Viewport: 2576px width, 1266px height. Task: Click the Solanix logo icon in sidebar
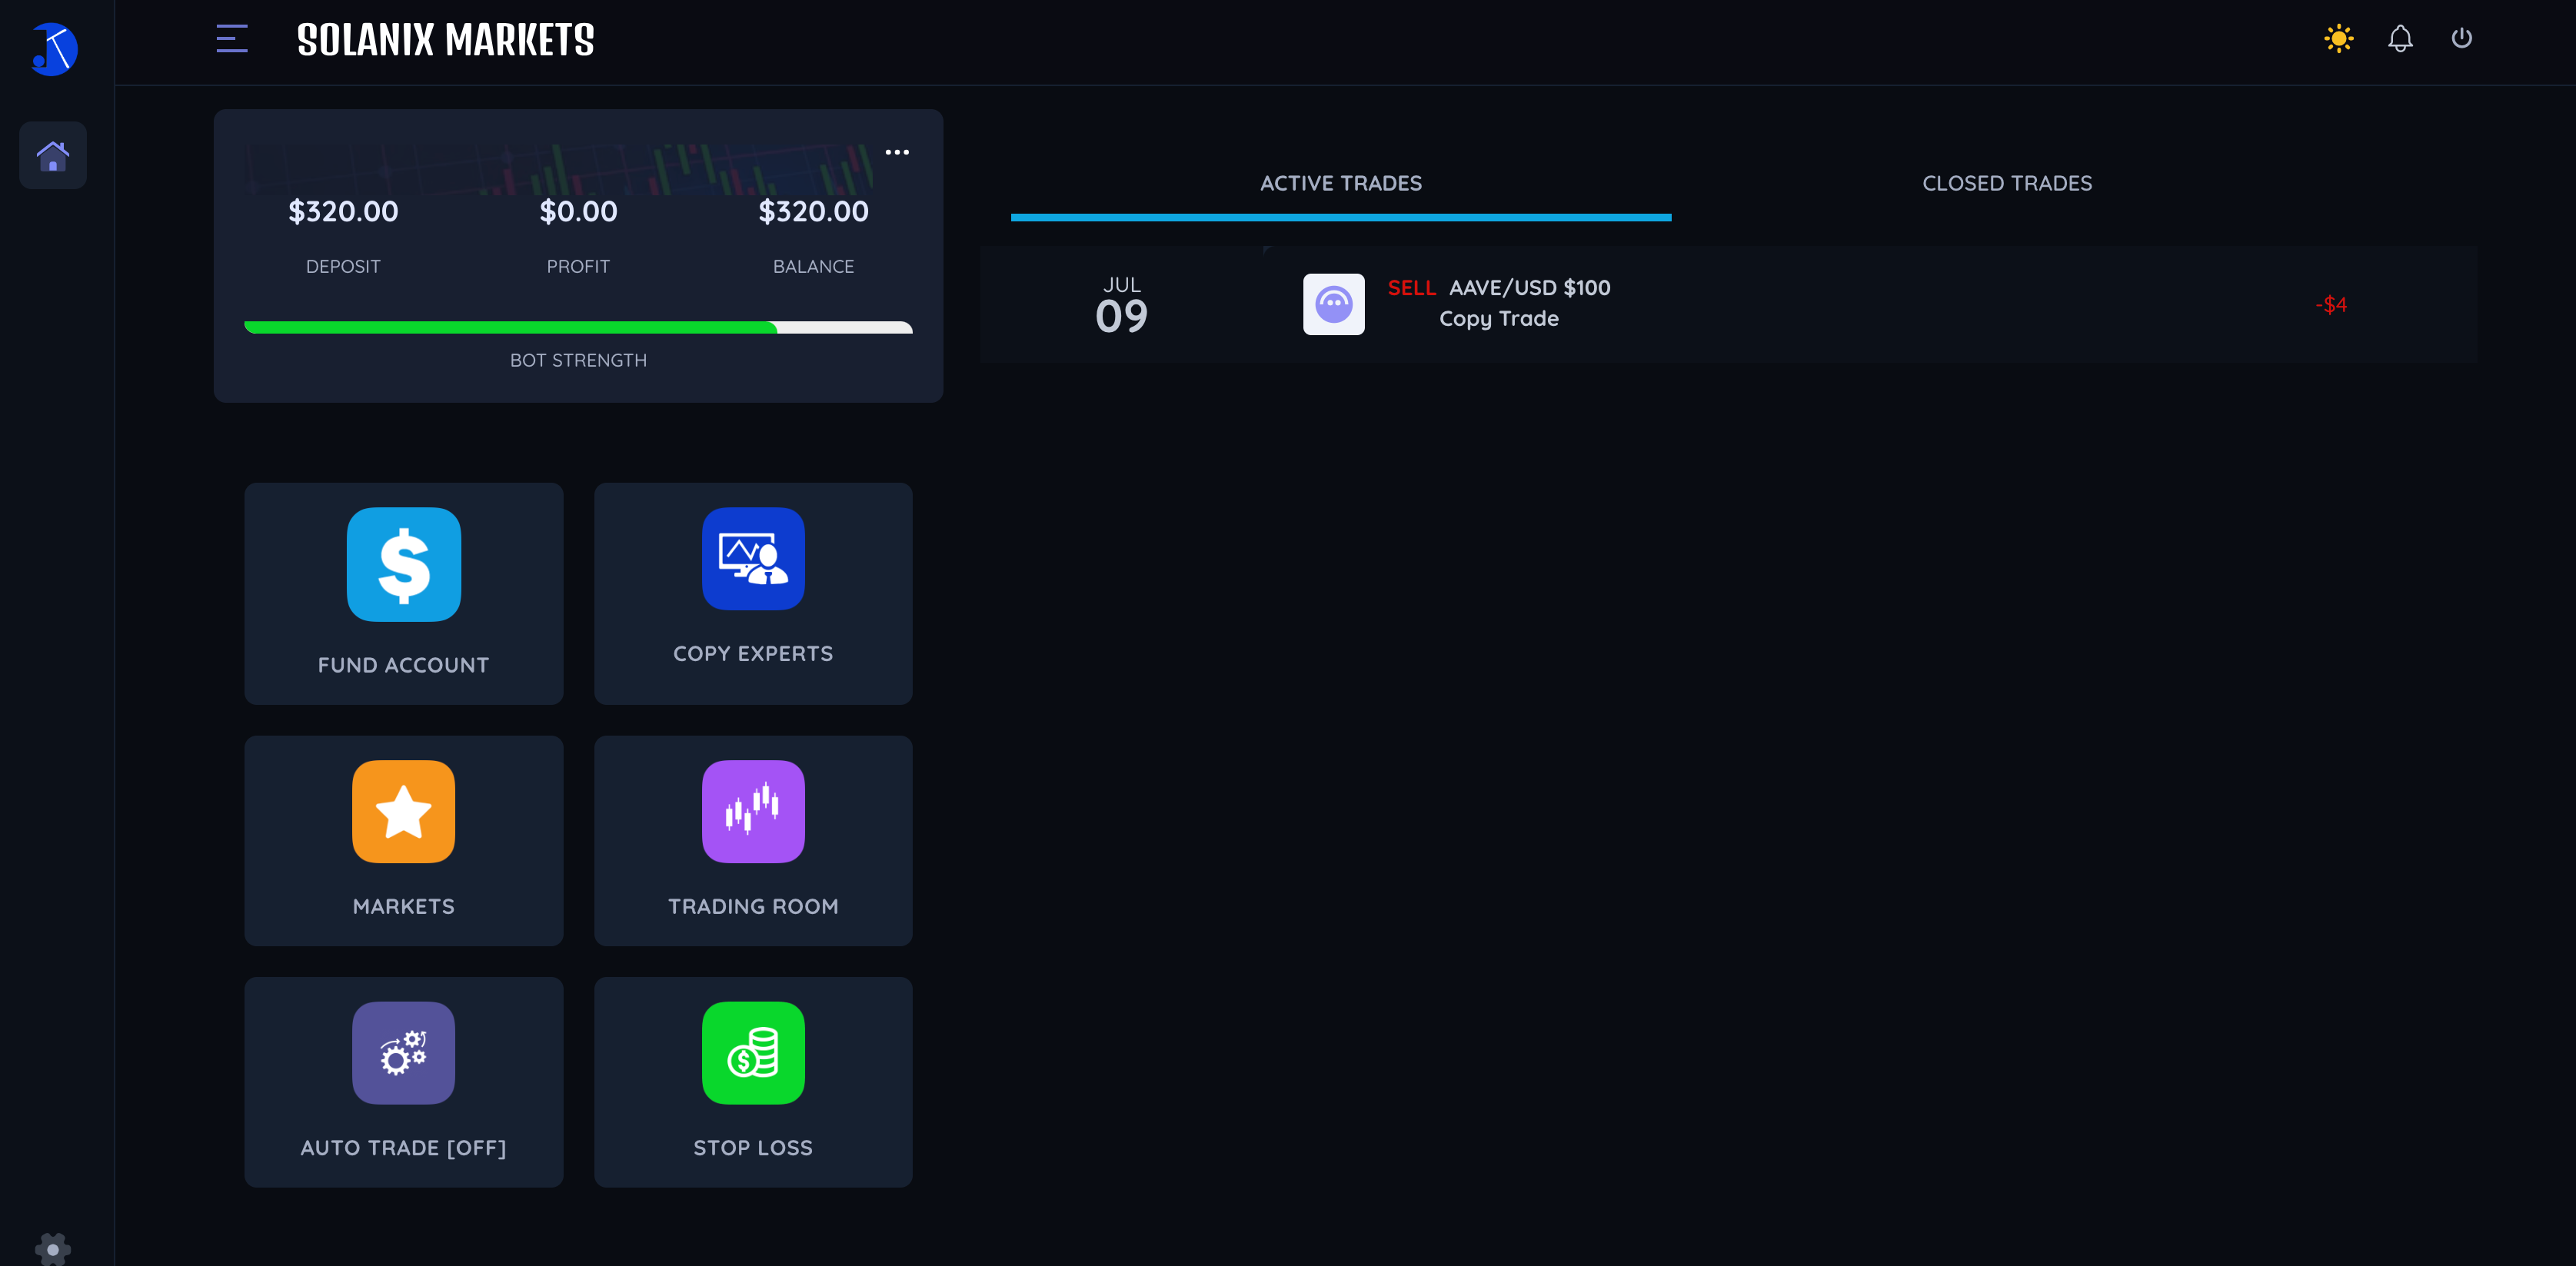click(x=54, y=49)
